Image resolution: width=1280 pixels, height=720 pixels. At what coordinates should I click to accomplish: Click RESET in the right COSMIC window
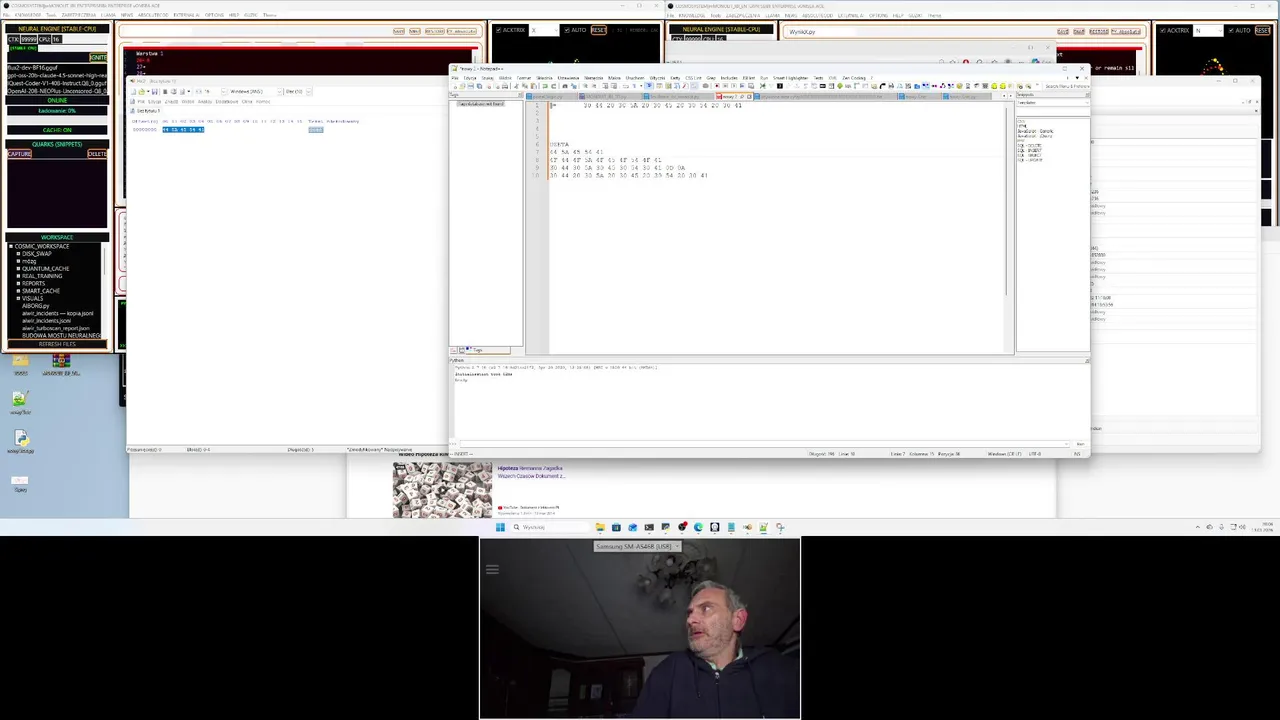click(1263, 30)
